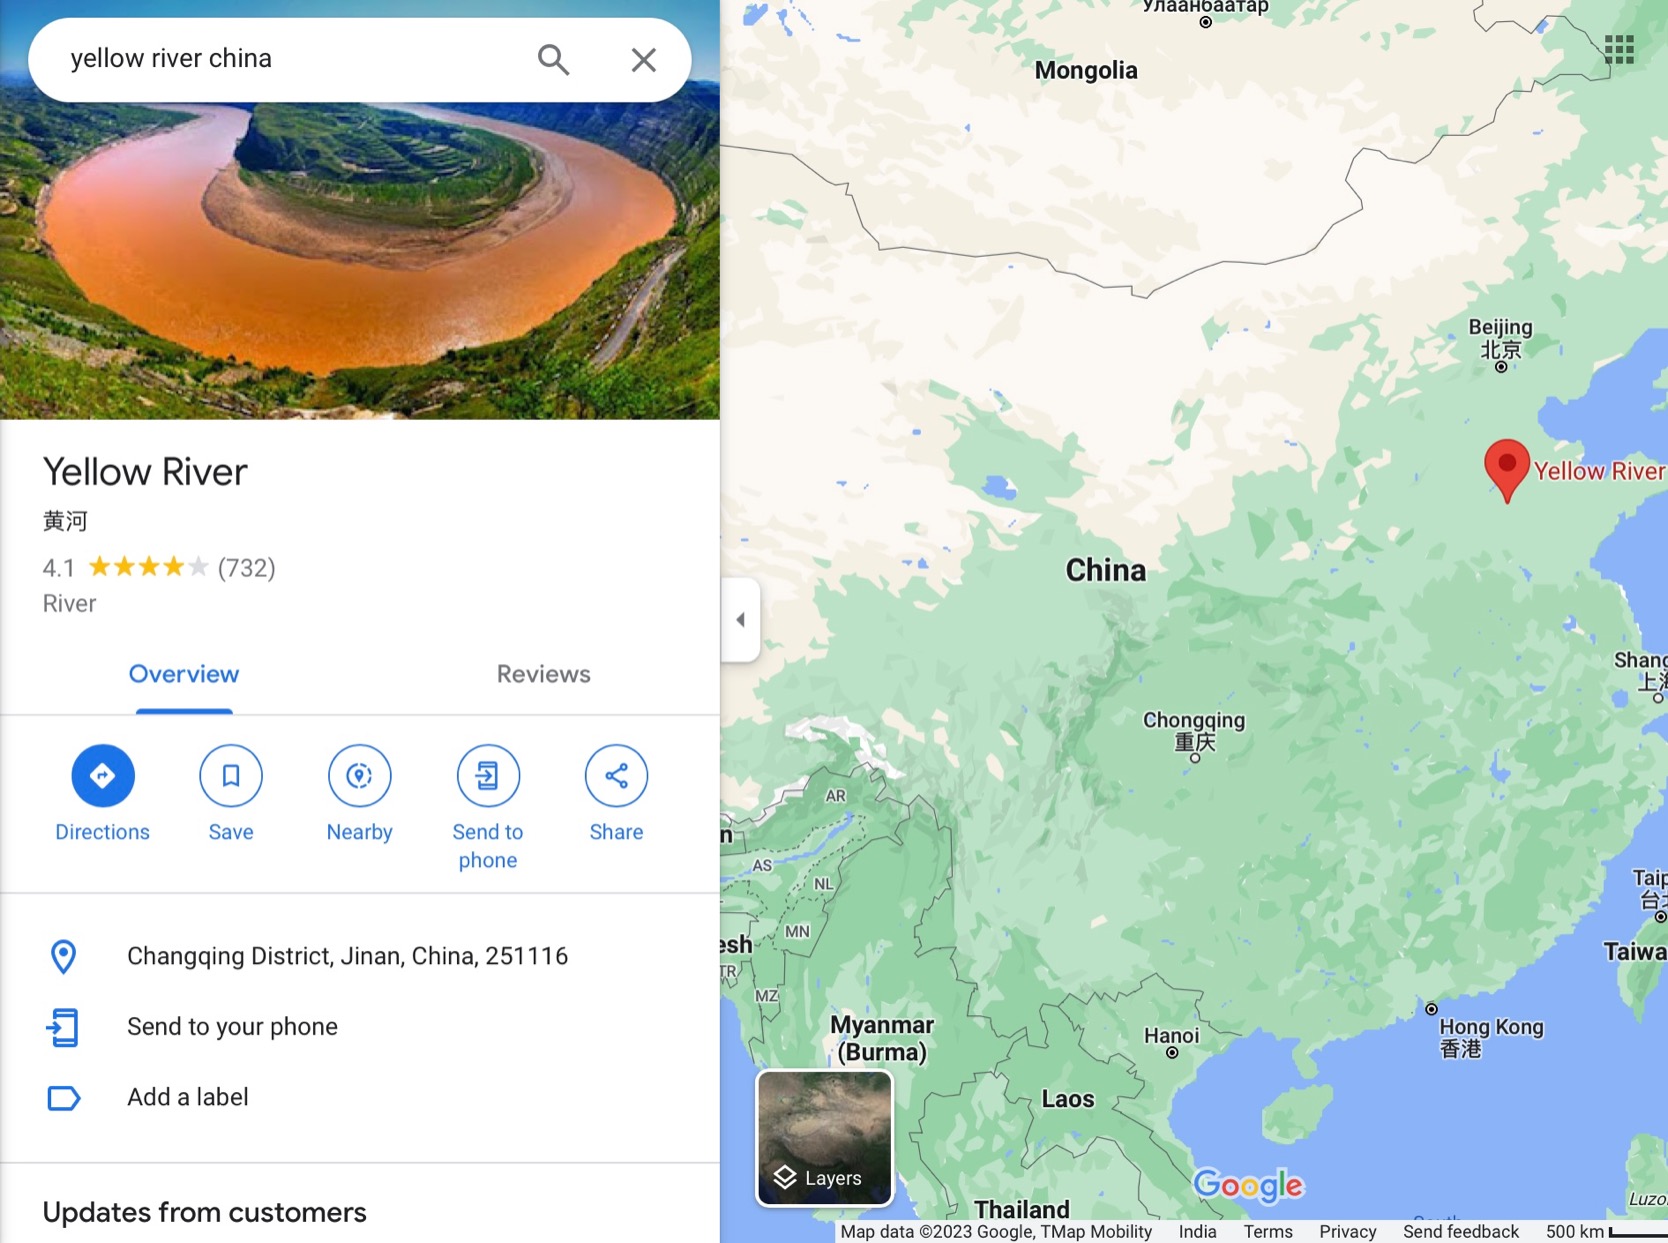
Task: Open the Terms link
Action: [1267, 1231]
